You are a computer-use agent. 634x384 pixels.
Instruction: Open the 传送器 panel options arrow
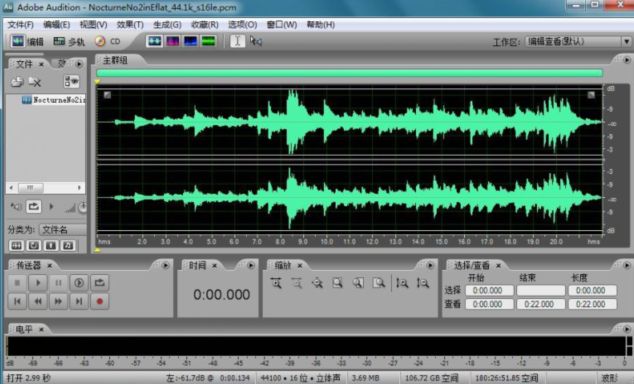tap(165, 266)
